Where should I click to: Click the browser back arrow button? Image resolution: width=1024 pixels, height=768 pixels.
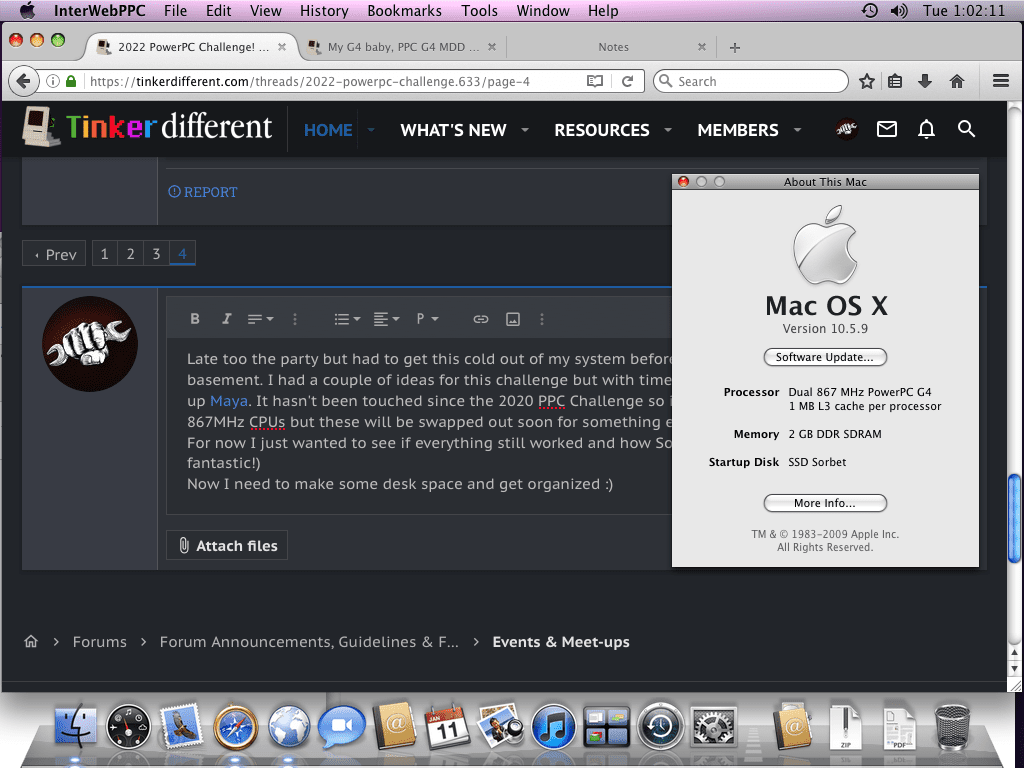(x=23, y=81)
